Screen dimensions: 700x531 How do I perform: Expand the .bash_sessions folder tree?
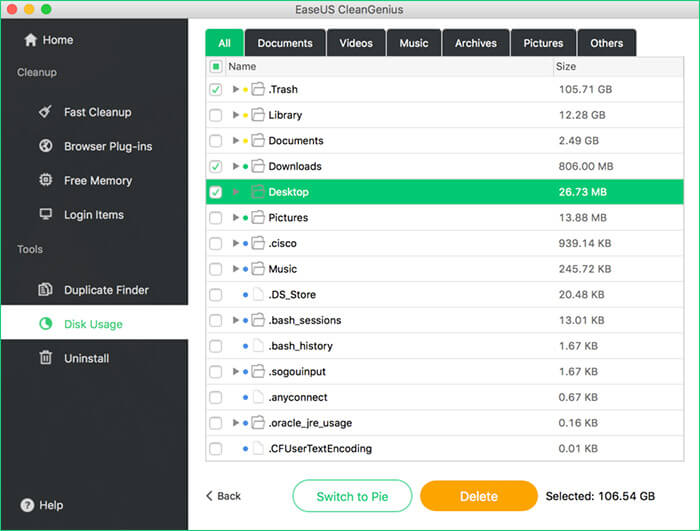[x=236, y=320]
